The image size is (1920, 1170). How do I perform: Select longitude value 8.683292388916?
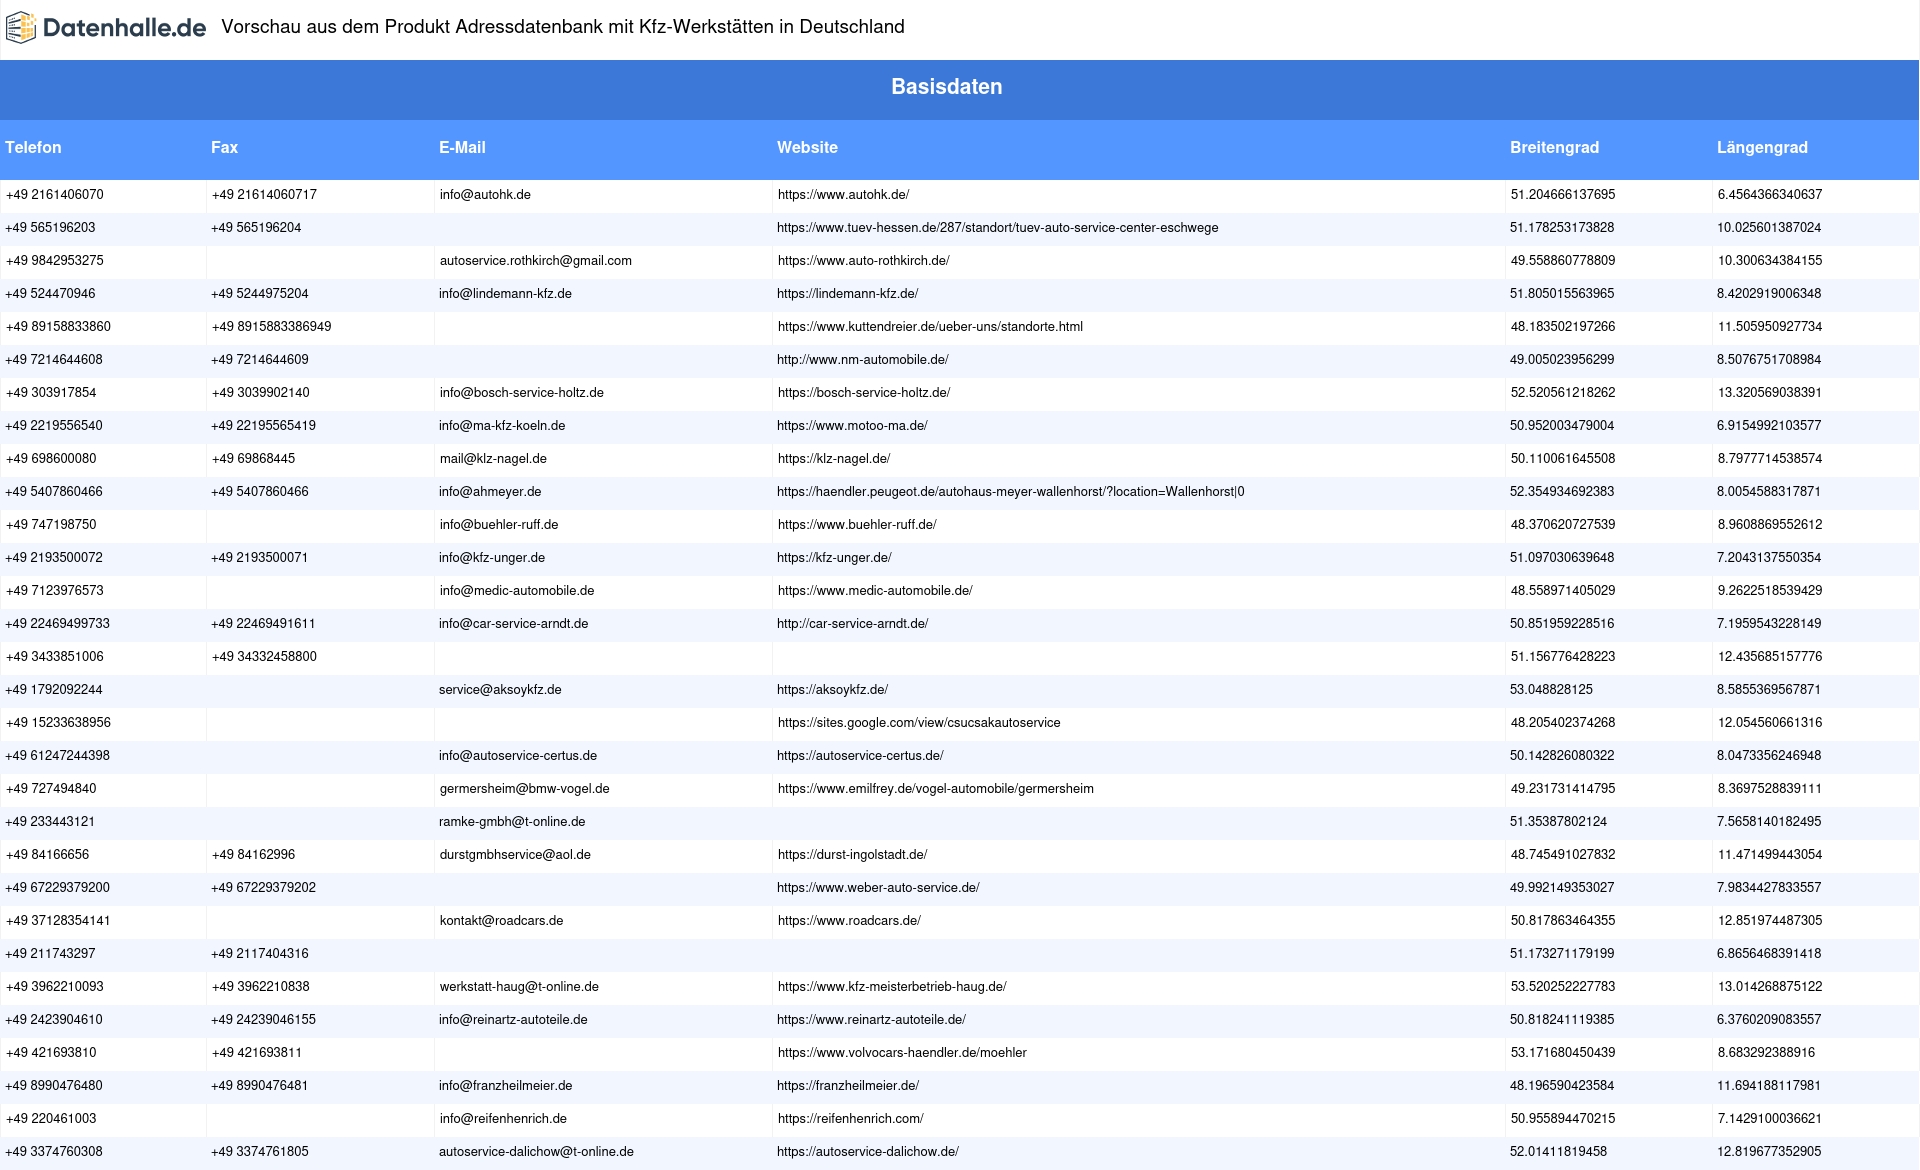point(1766,1053)
